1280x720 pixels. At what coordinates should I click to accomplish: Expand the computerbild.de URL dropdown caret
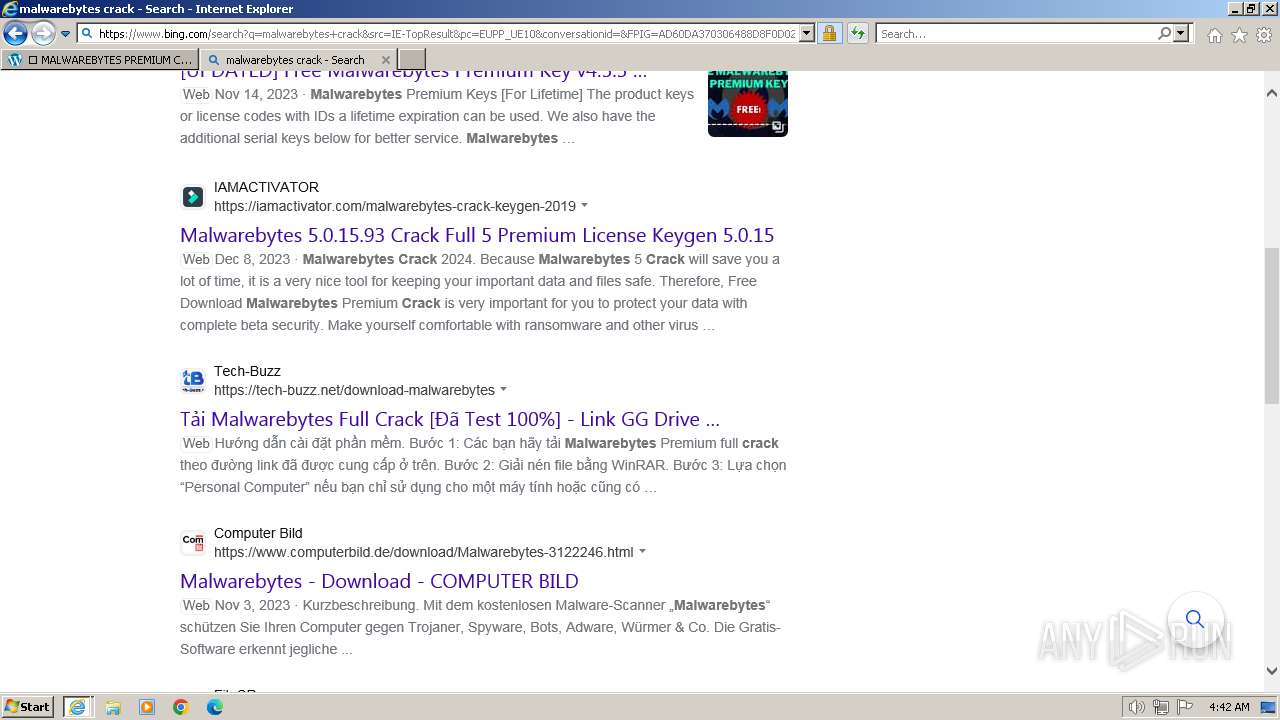[x=643, y=552]
